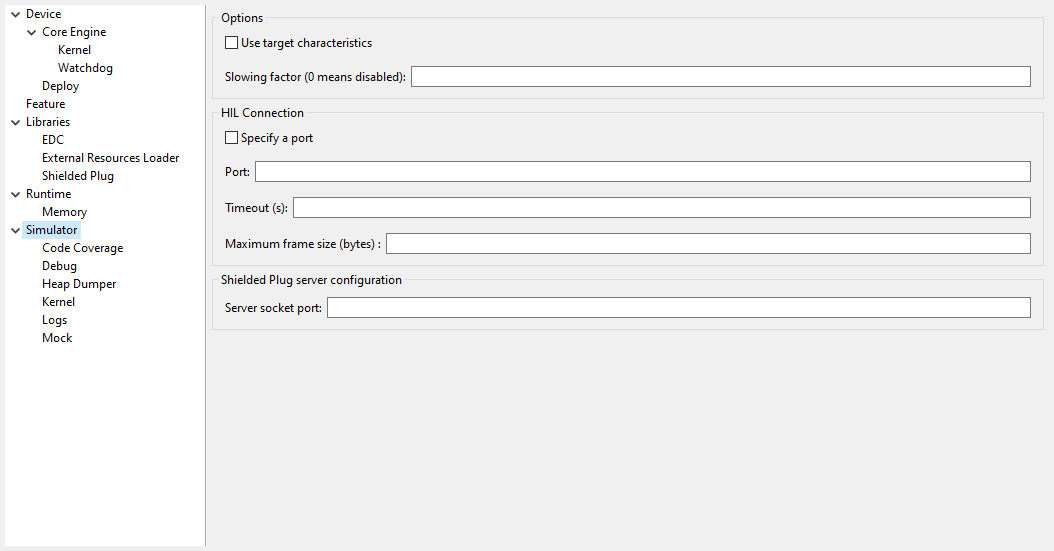
Task: Click the Maximum frame size field
Action: 708,244
